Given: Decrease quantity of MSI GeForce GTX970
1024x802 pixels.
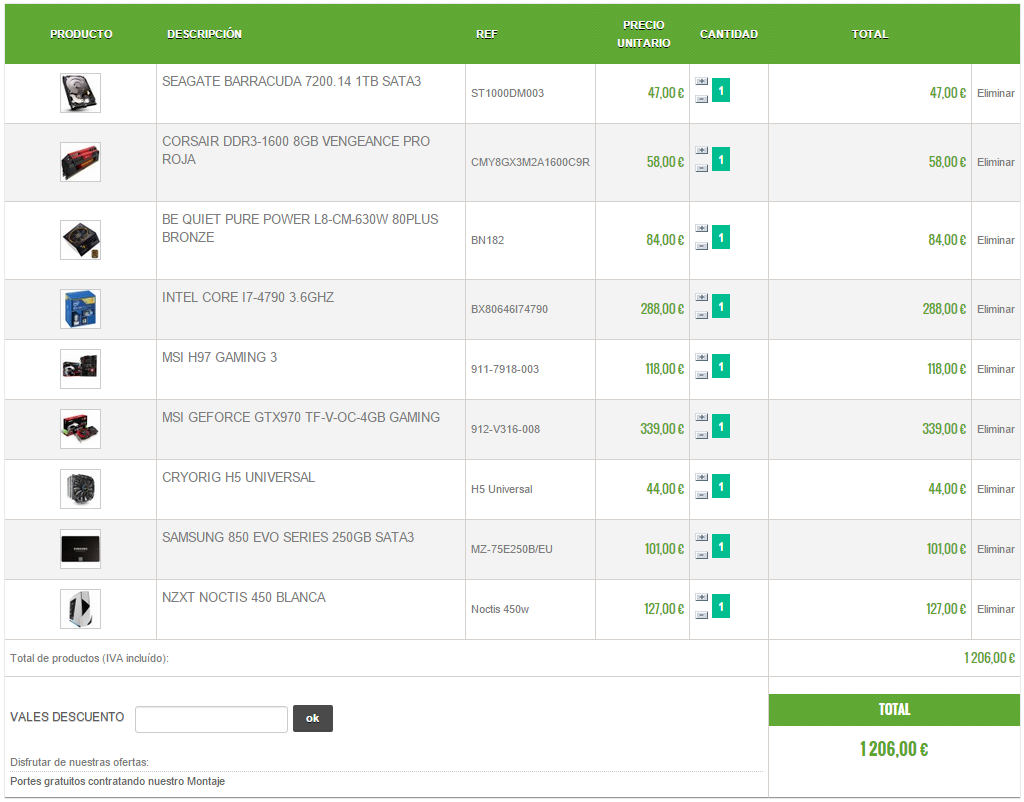Looking at the screenshot, I should click(701, 436).
